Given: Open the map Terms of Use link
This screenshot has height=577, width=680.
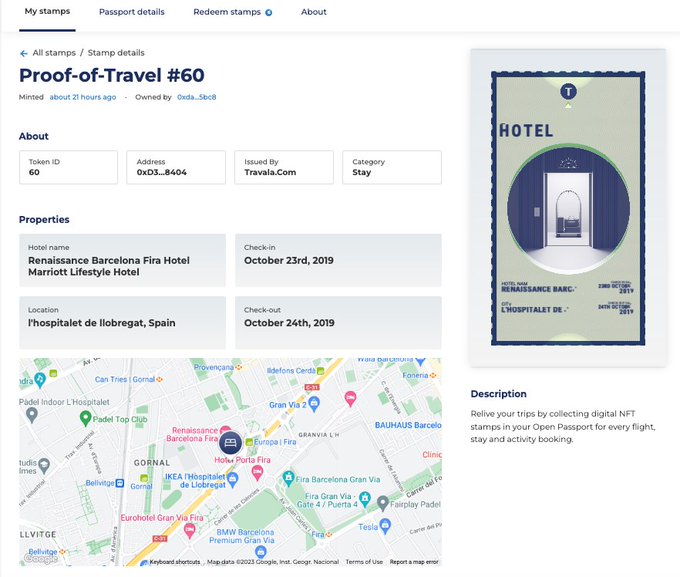Looking at the screenshot, I should click(x=364, y=562).
